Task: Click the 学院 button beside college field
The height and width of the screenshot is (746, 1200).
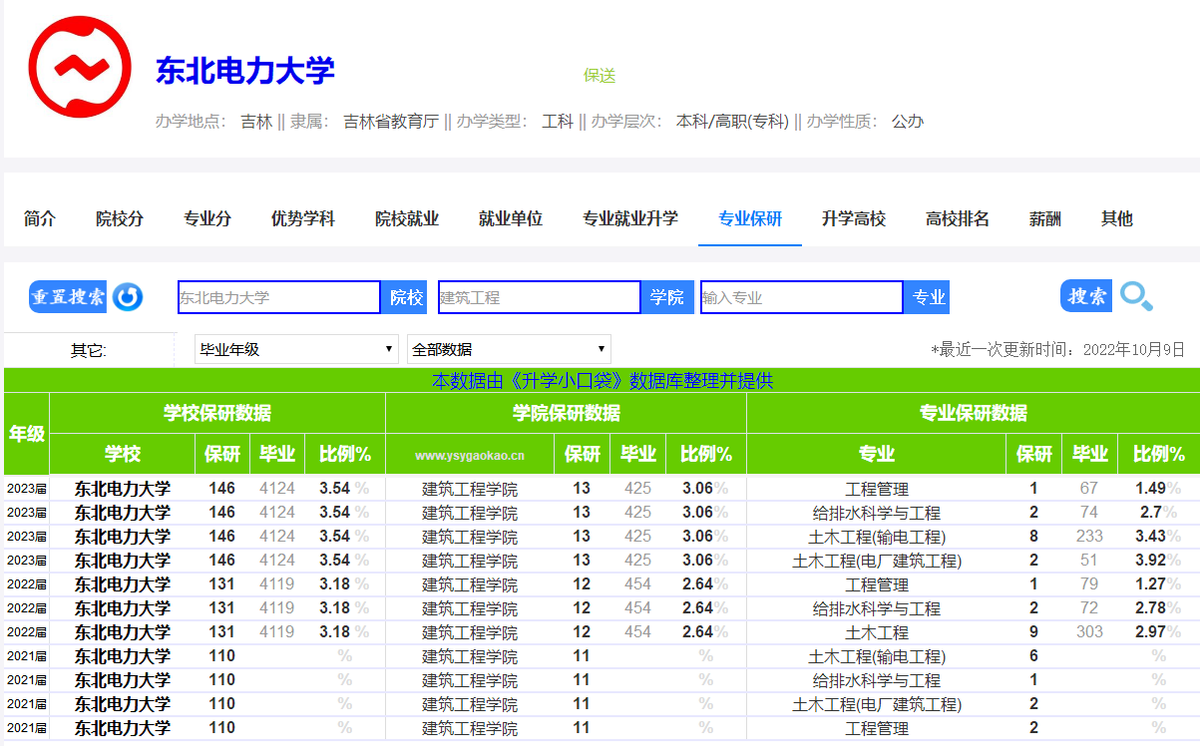Action: coord(667,297)
